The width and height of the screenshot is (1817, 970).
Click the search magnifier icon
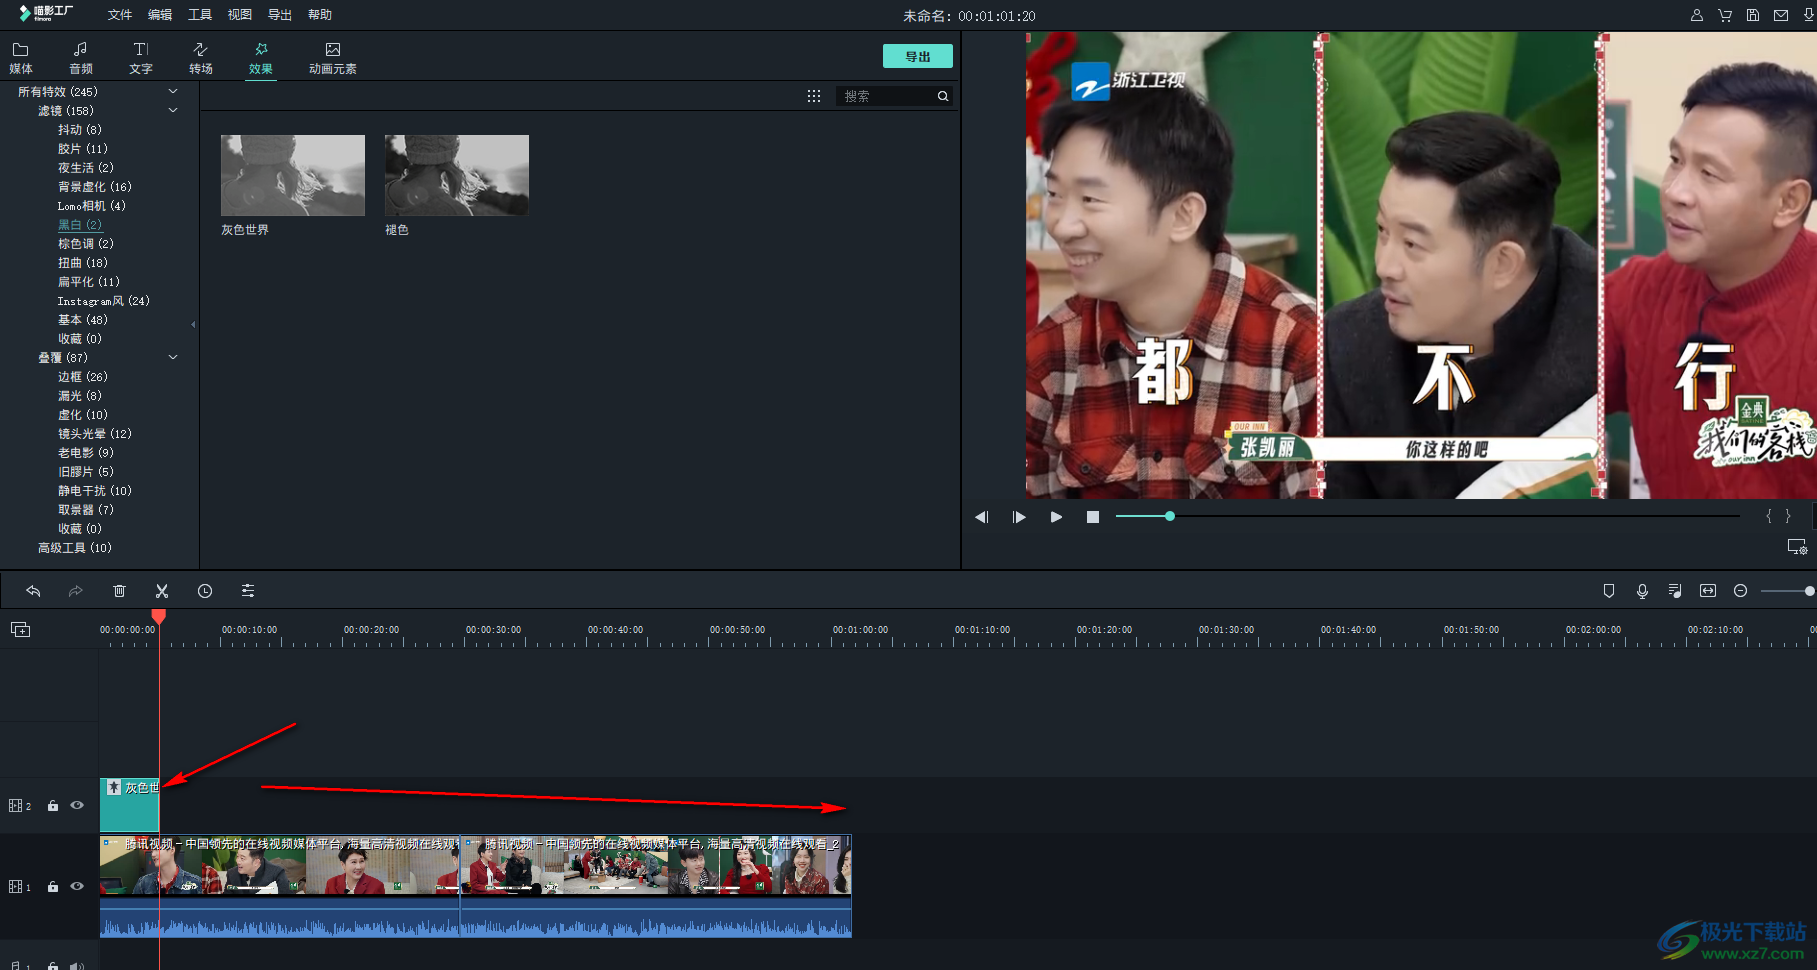pyautogui.click(x=942, y=96)
